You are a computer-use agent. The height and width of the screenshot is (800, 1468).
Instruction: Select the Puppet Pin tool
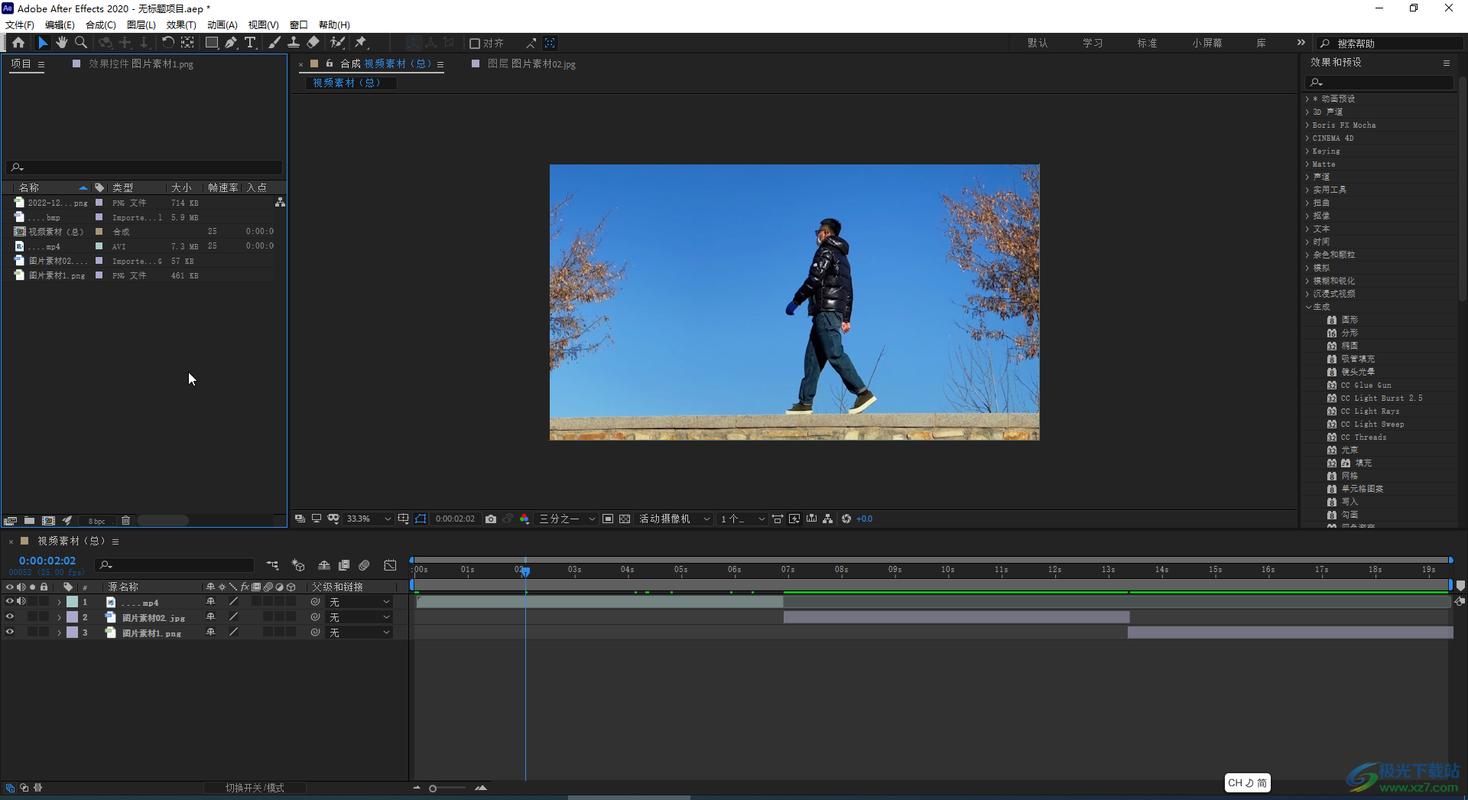pyautogui.click(x=361, y=43)
